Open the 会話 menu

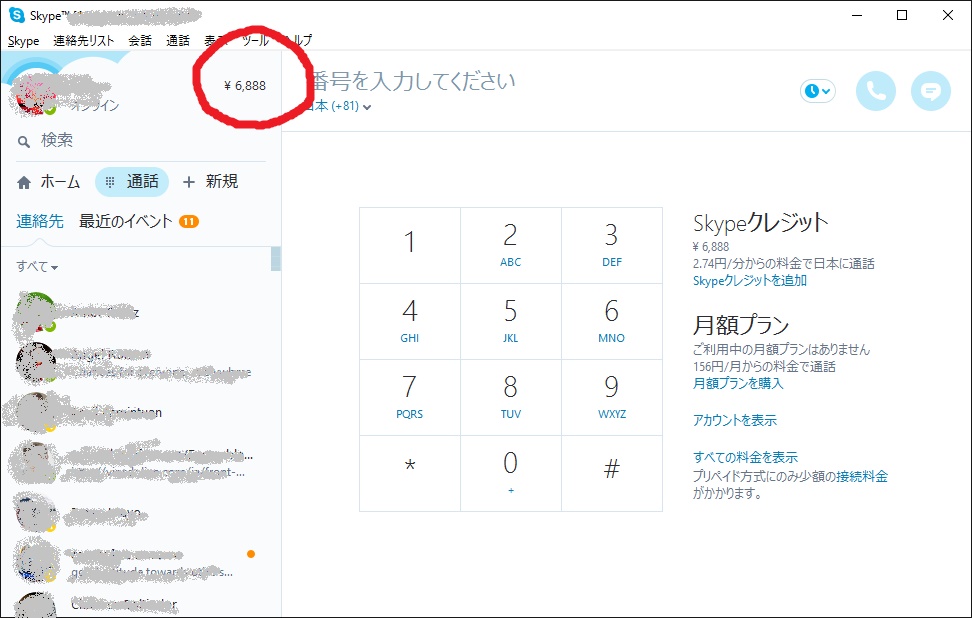pos(140,41)
